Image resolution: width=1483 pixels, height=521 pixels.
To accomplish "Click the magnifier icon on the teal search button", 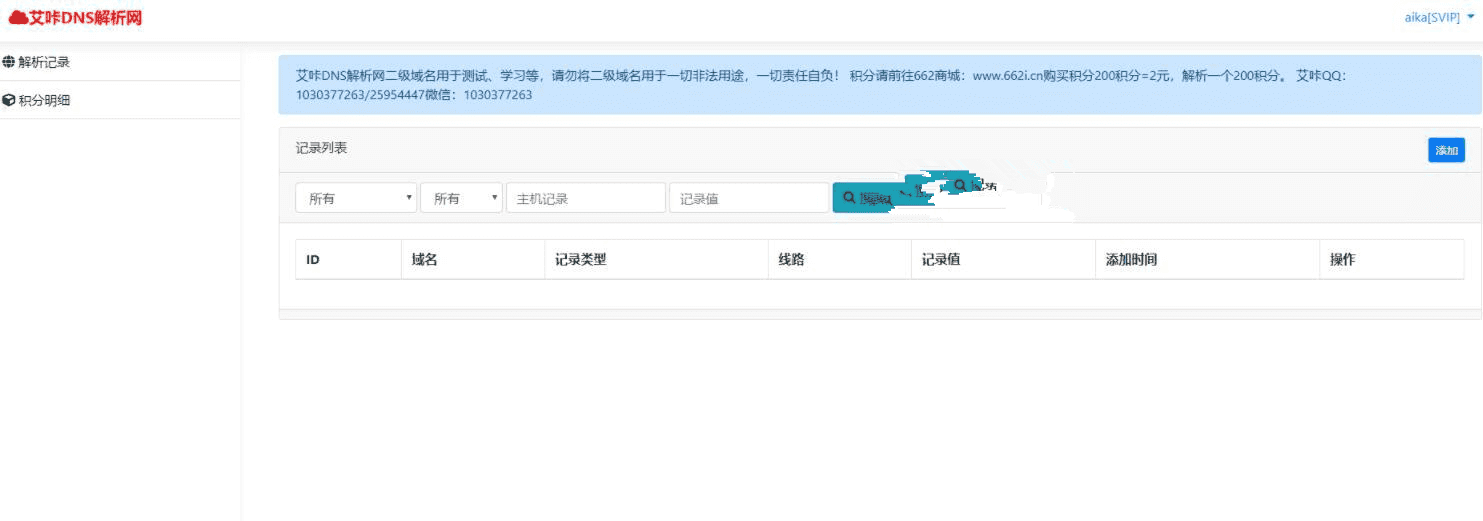I will [850, 198].
